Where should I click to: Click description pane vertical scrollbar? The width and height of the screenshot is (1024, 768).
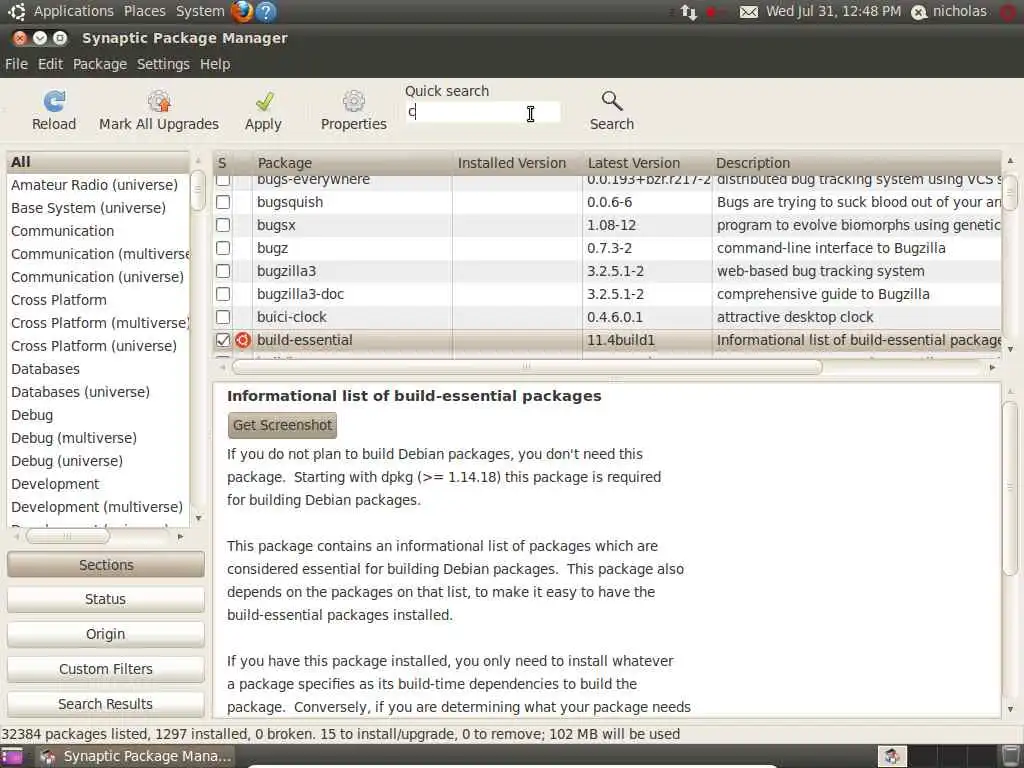pyautogui.click(x=1010, y=488)
